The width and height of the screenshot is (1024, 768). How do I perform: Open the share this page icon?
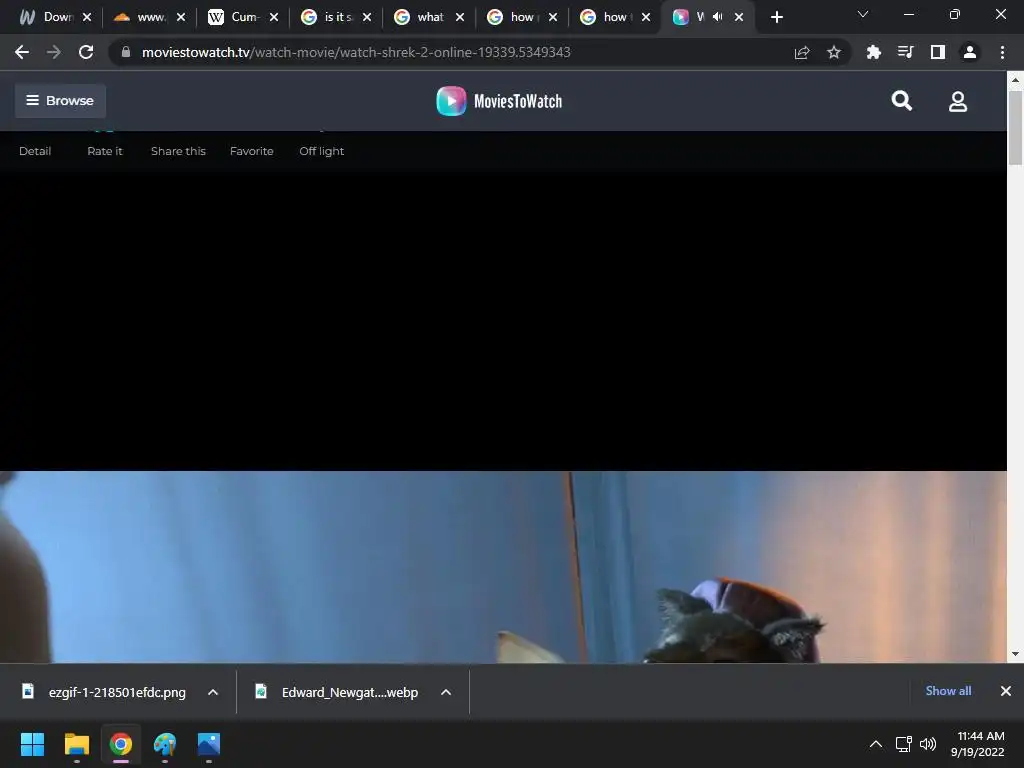tap(802, 52)
